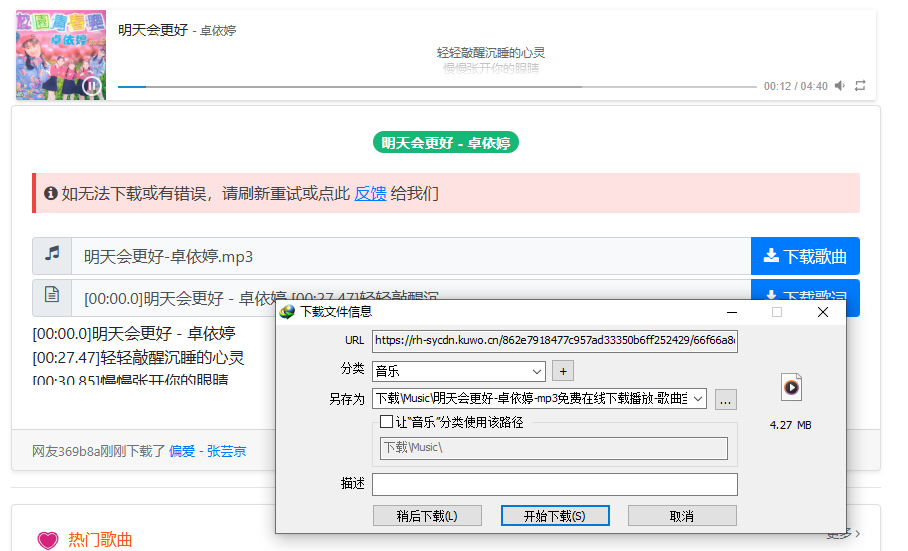Toggle the loop repeat icon in player
This screenshot has width=908, height=551.
[x=860, y=86]
